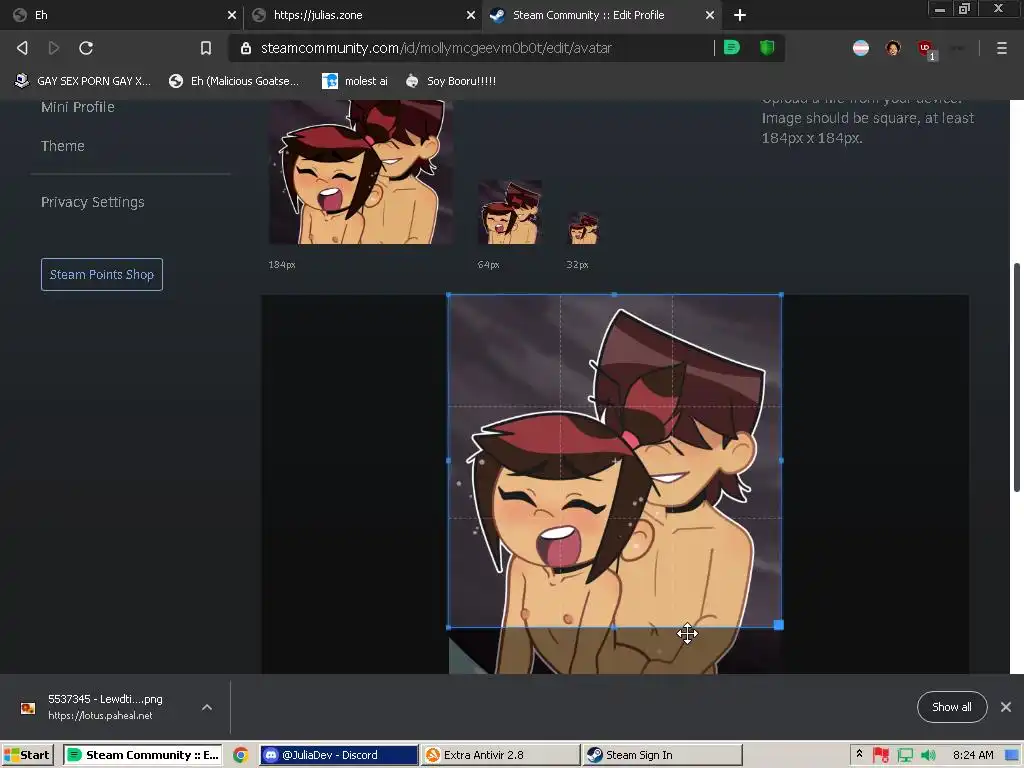Expand the download item options chevron

[207, 707]
